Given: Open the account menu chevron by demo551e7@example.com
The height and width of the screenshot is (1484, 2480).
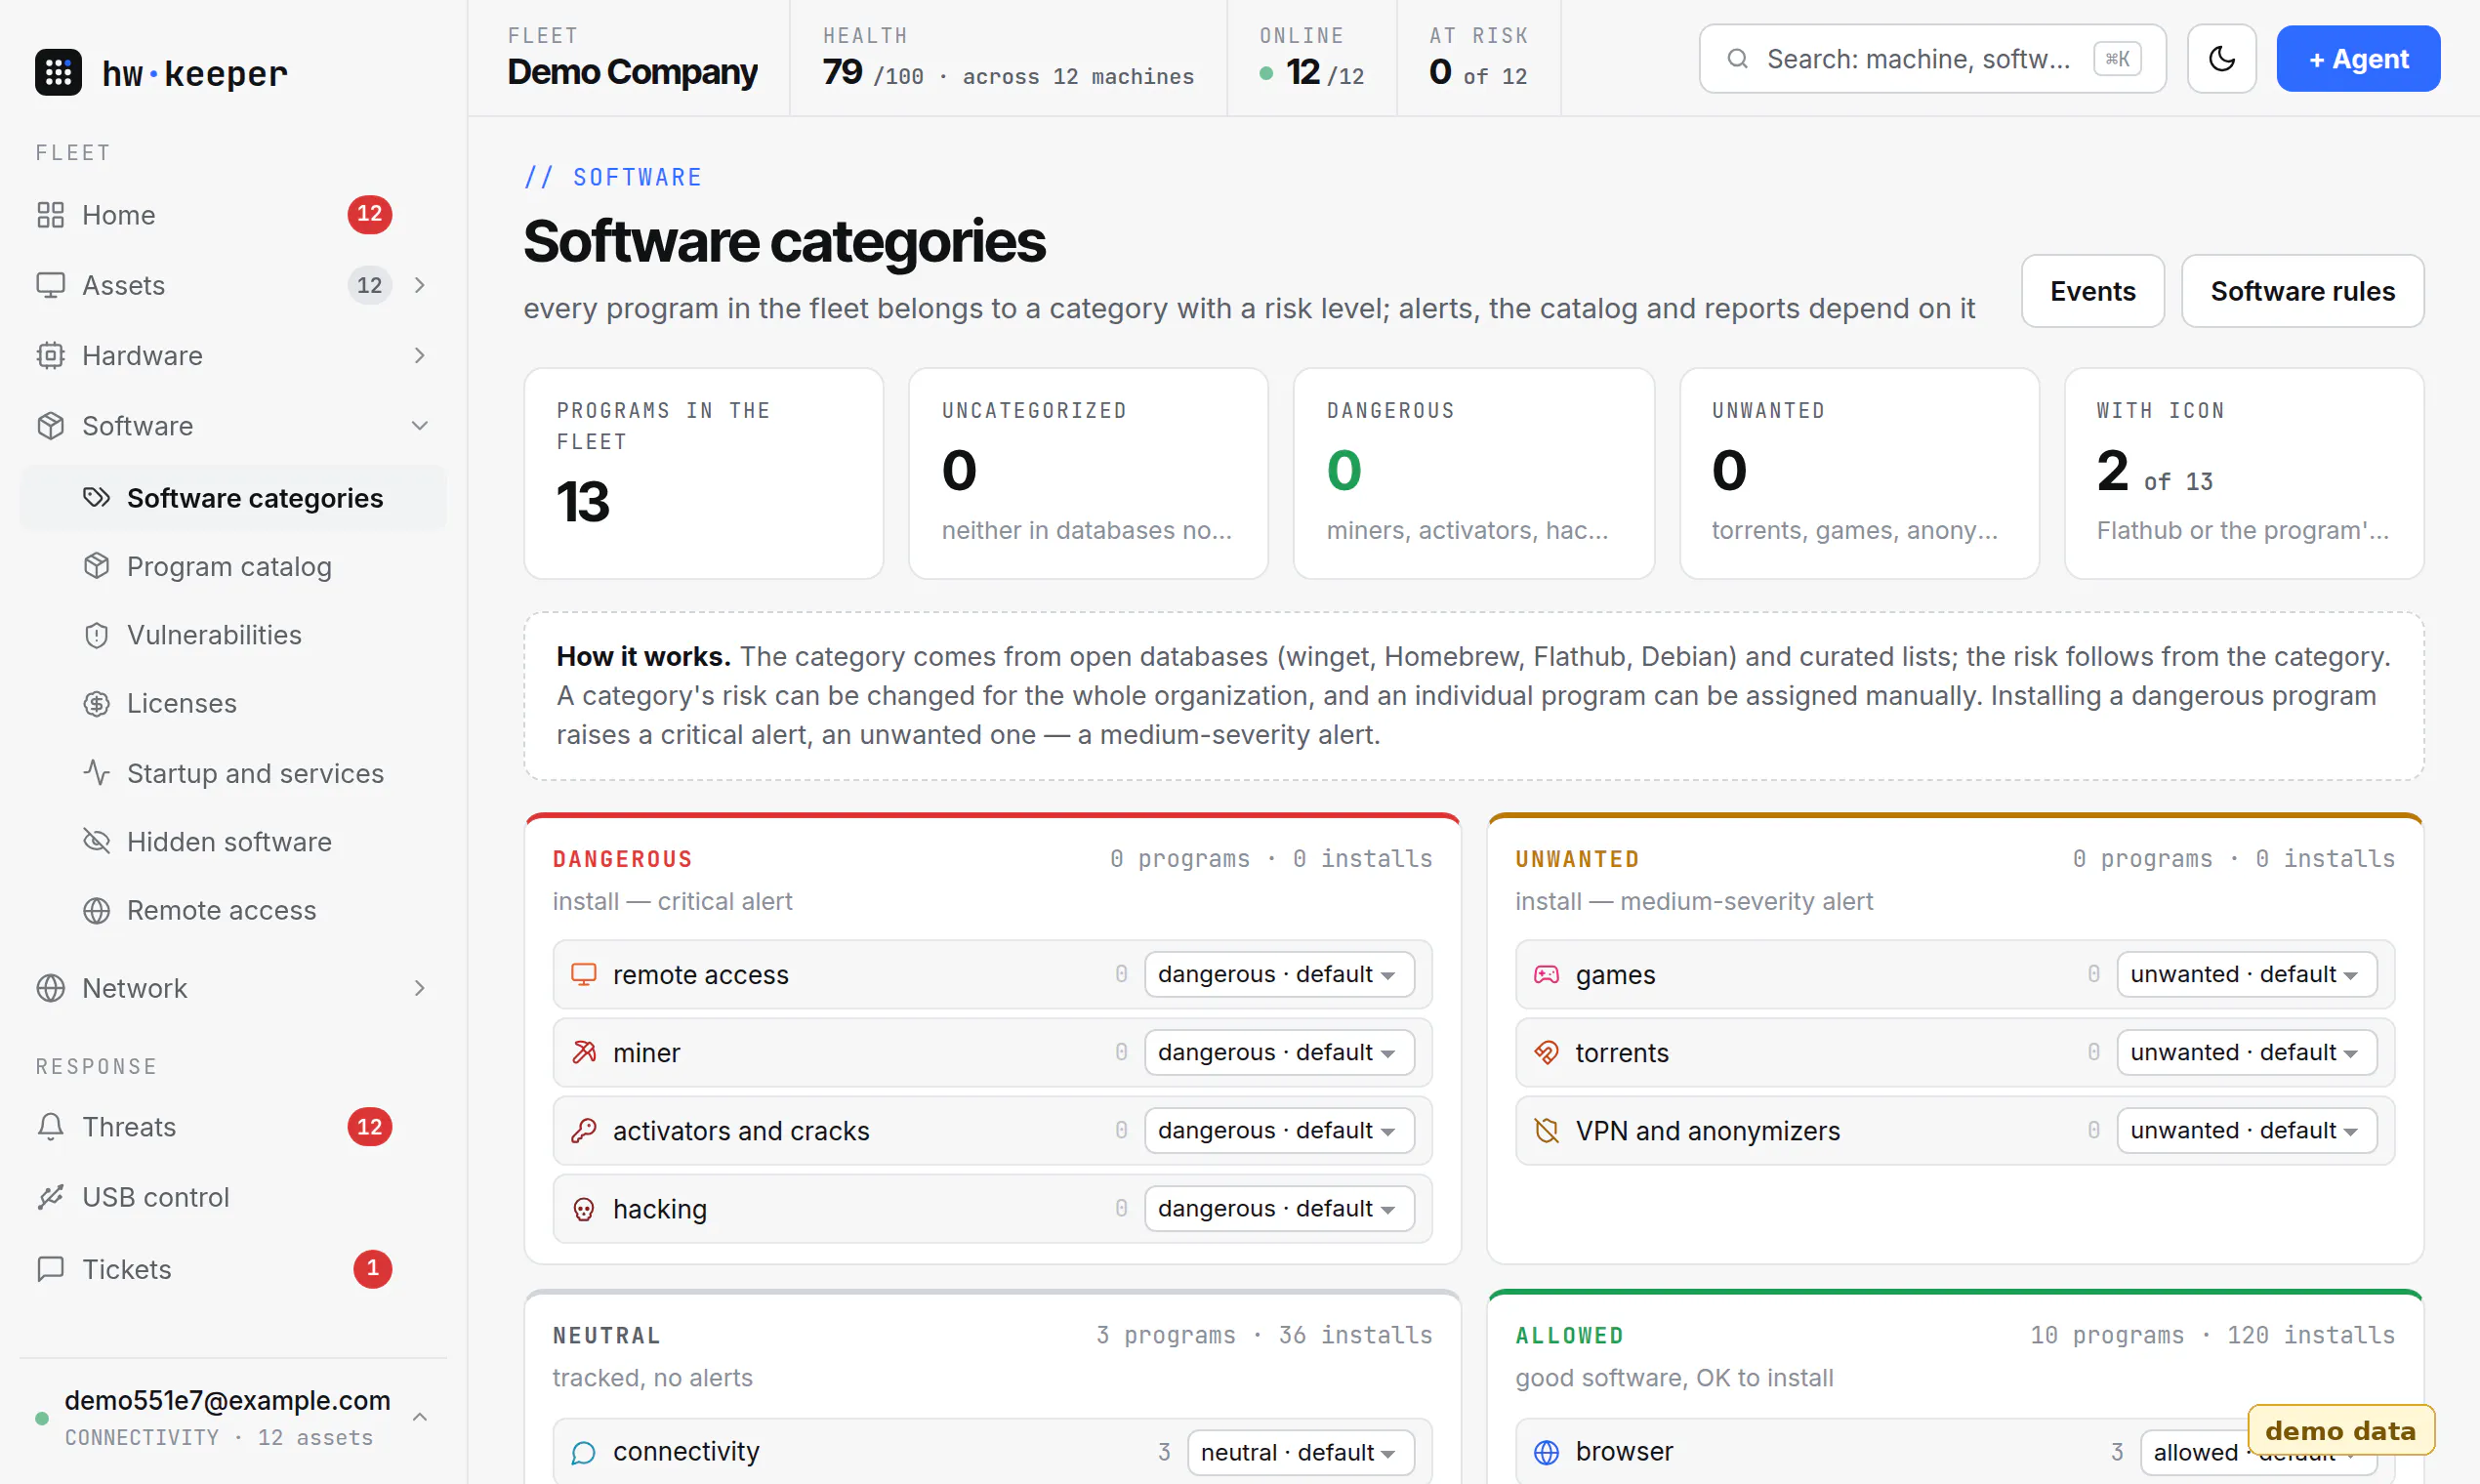Looking at the screenshot, I should (x=420, y=1417).
